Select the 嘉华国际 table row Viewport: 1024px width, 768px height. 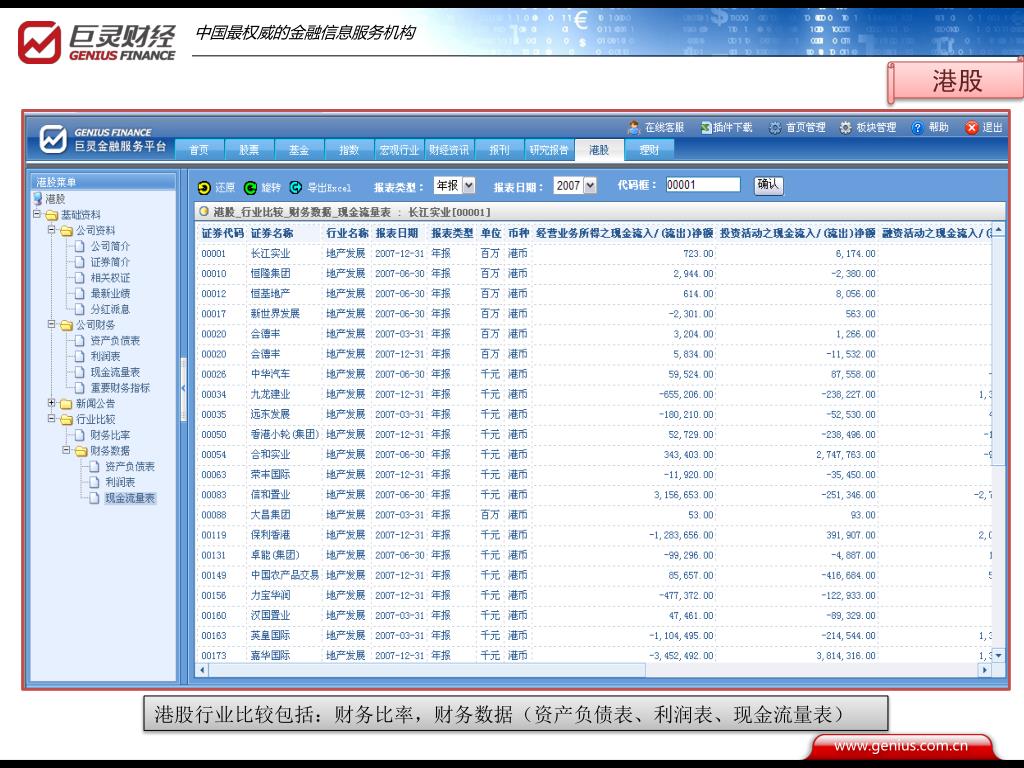click(594, 655)
